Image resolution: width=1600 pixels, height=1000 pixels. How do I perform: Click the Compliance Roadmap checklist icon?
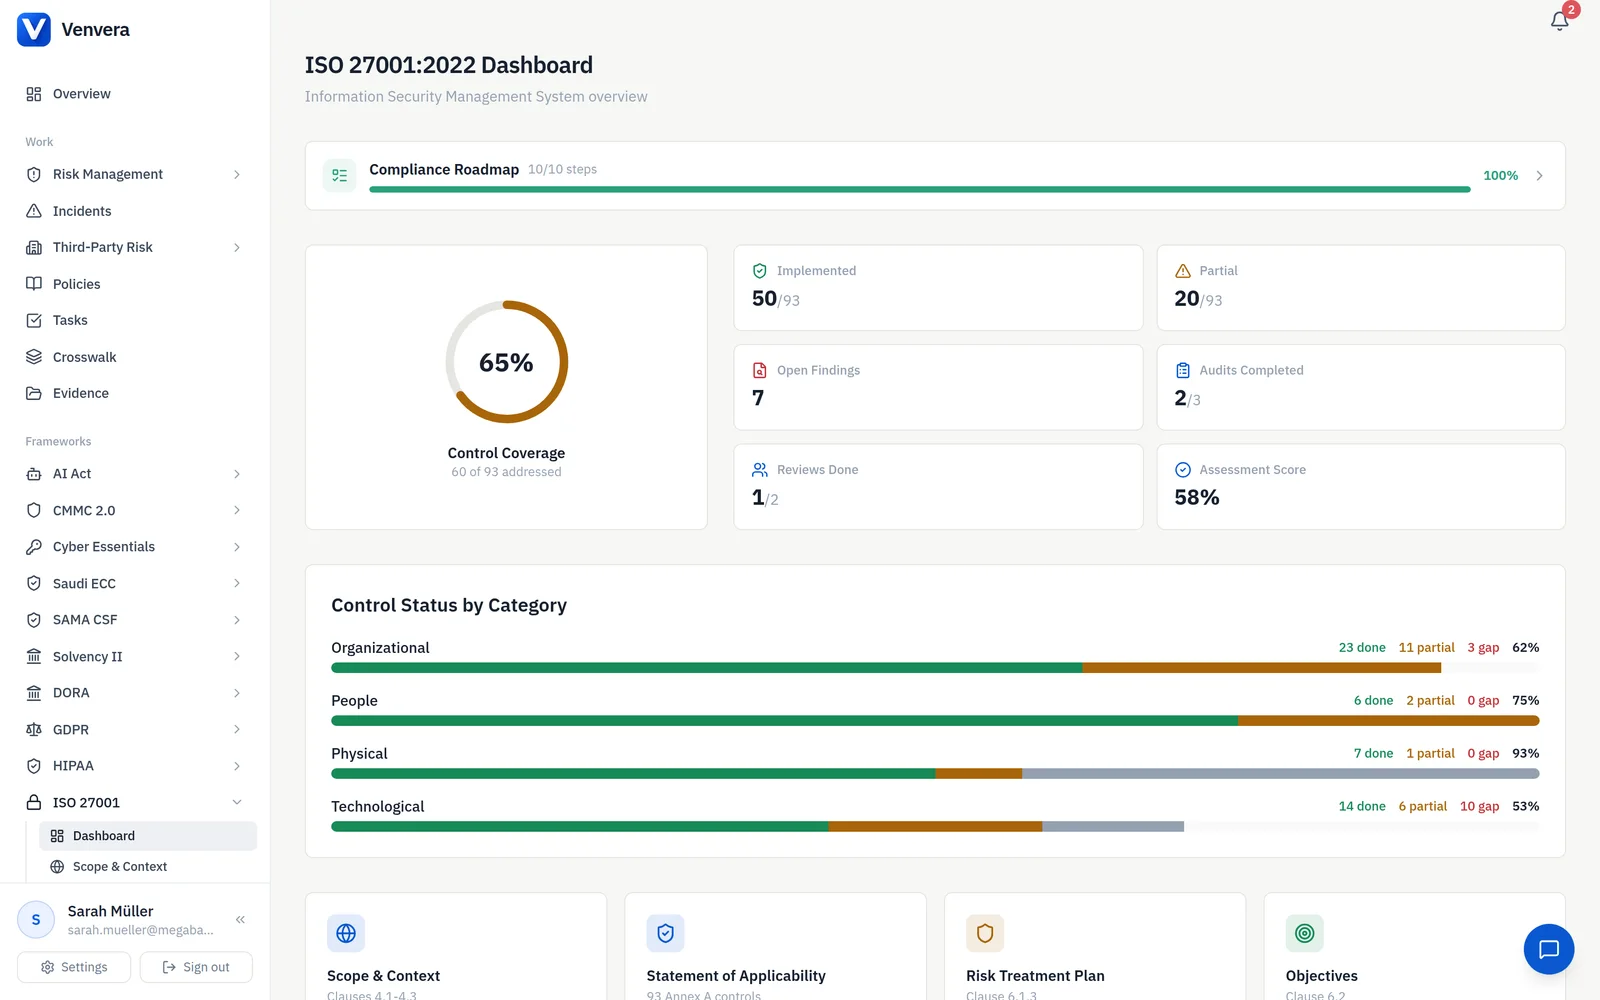pos(339,175)
